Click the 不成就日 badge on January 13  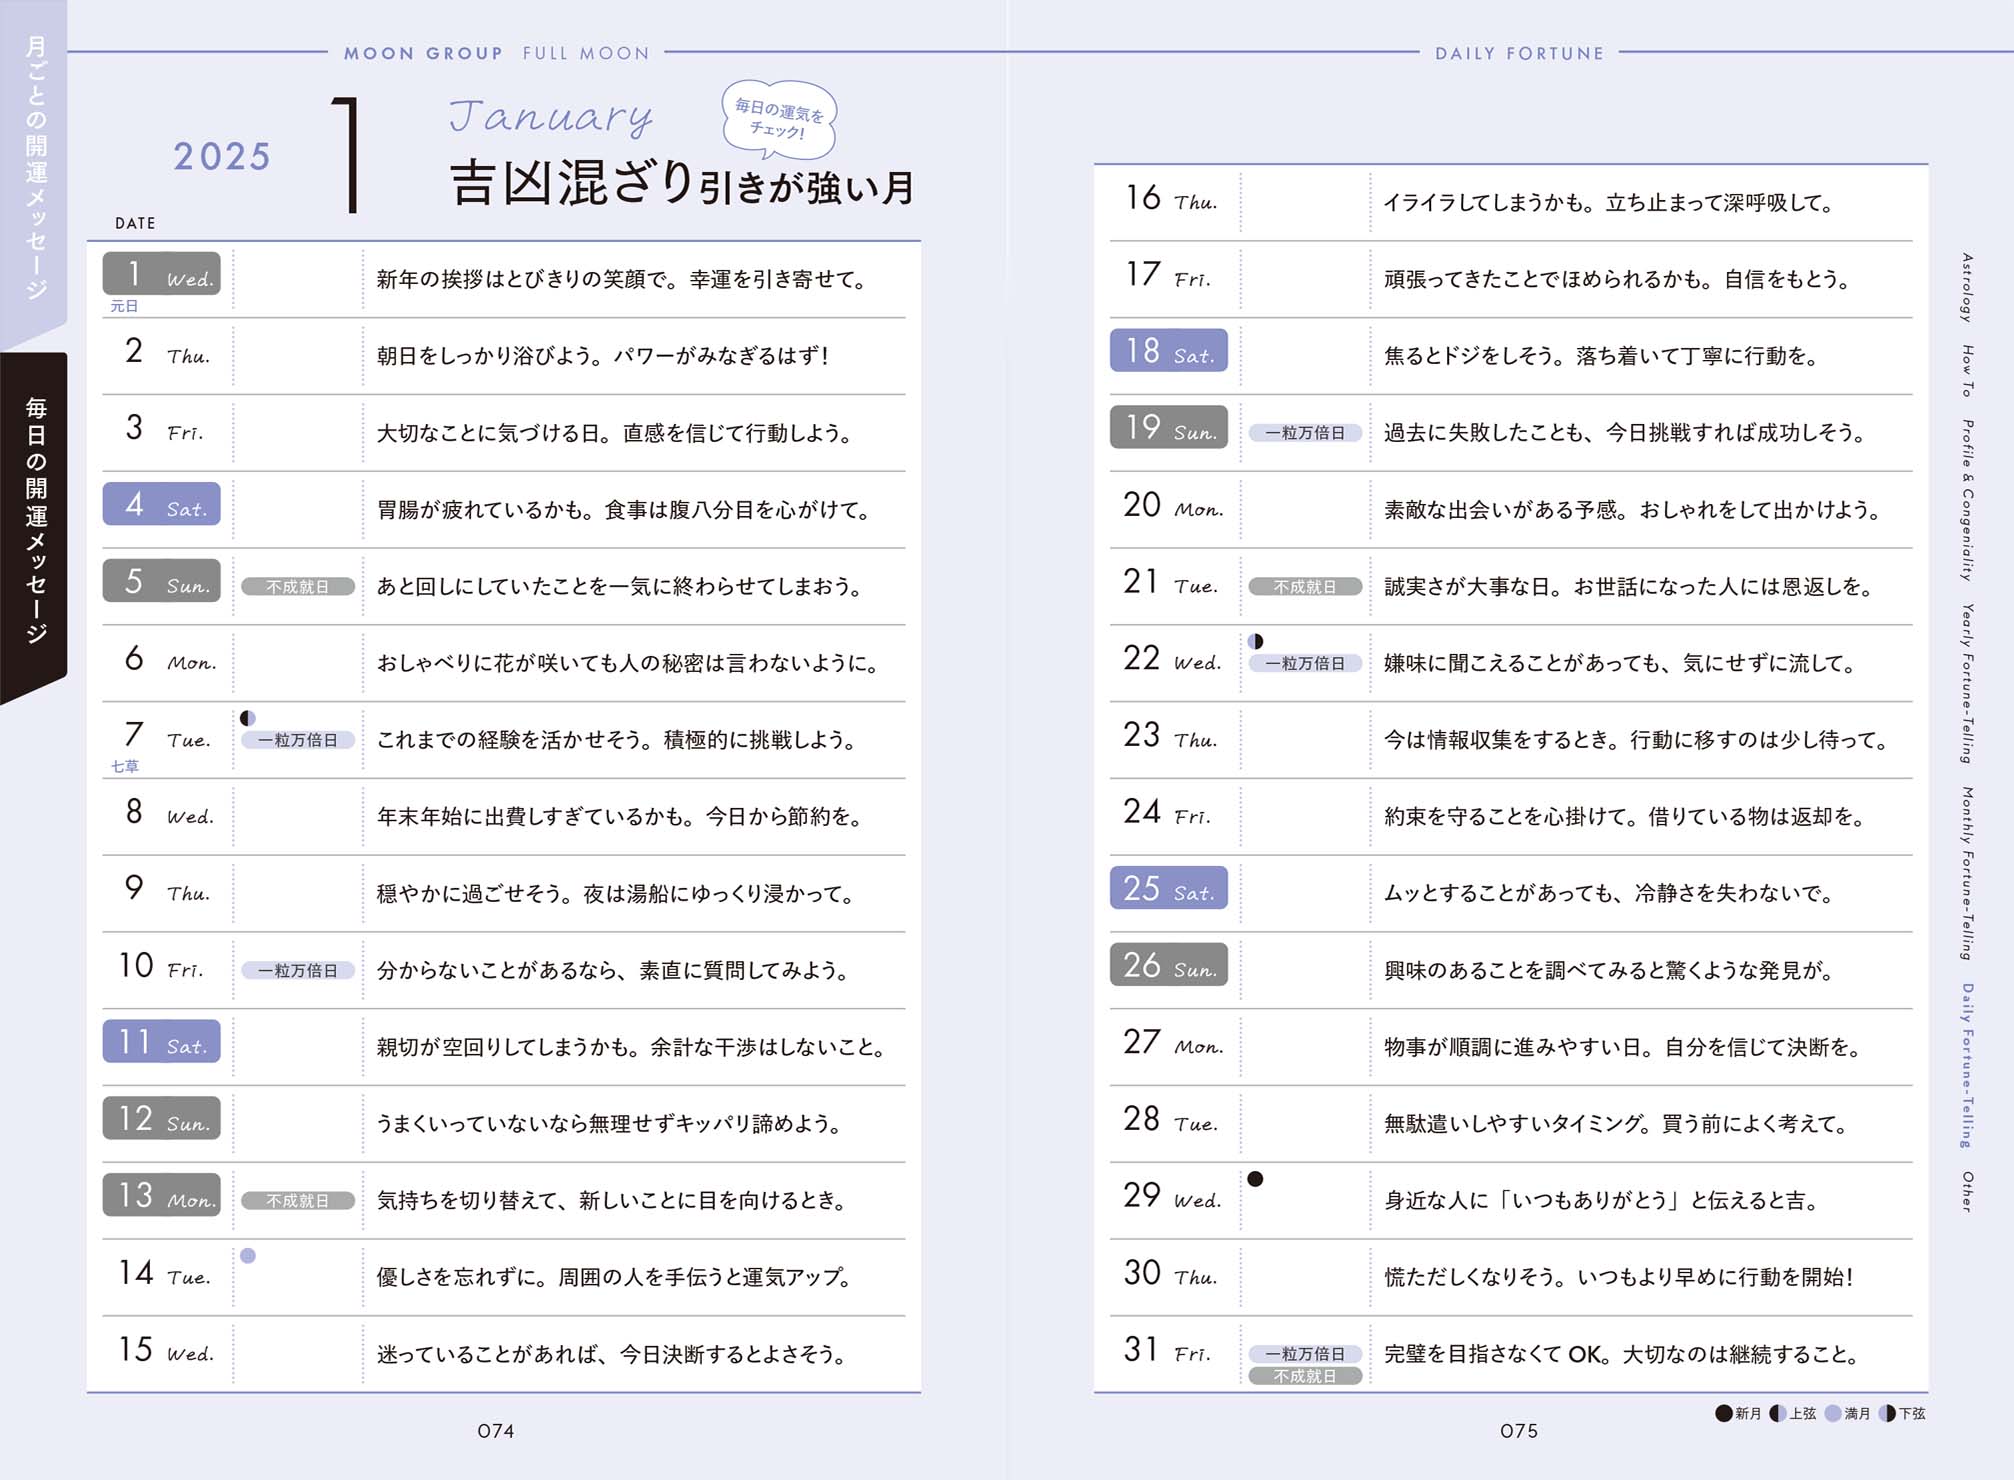tap(298, 1200)
